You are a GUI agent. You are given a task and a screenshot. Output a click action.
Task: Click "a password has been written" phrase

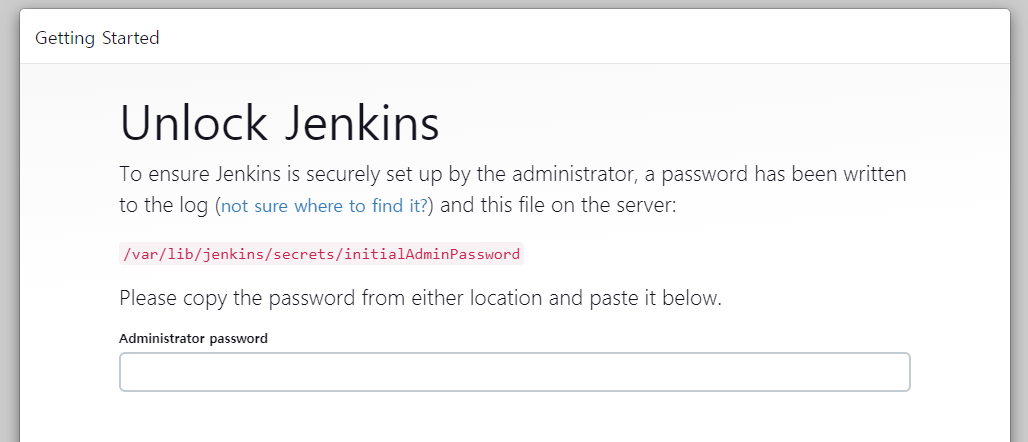click(x=775, y=174)
